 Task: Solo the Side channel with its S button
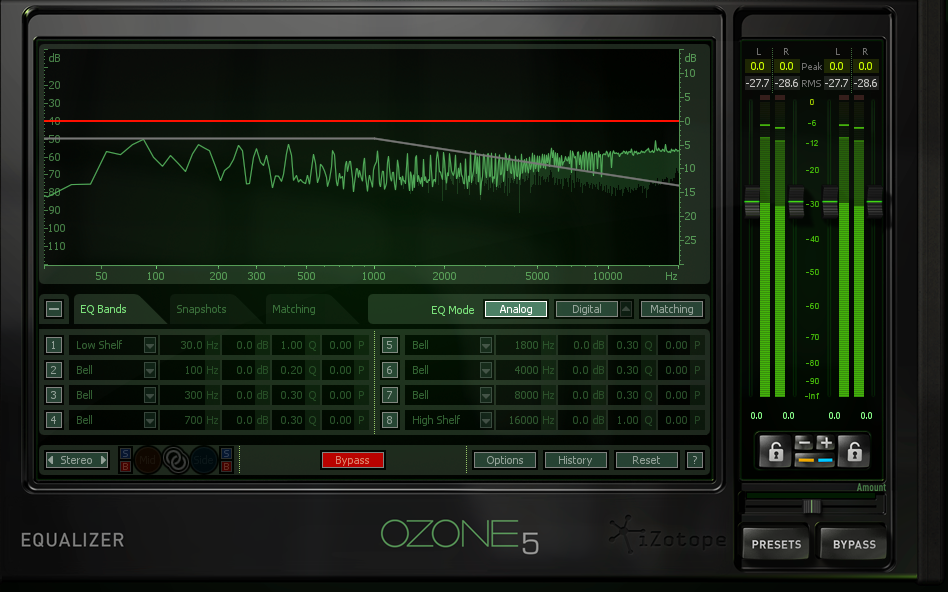226,454
